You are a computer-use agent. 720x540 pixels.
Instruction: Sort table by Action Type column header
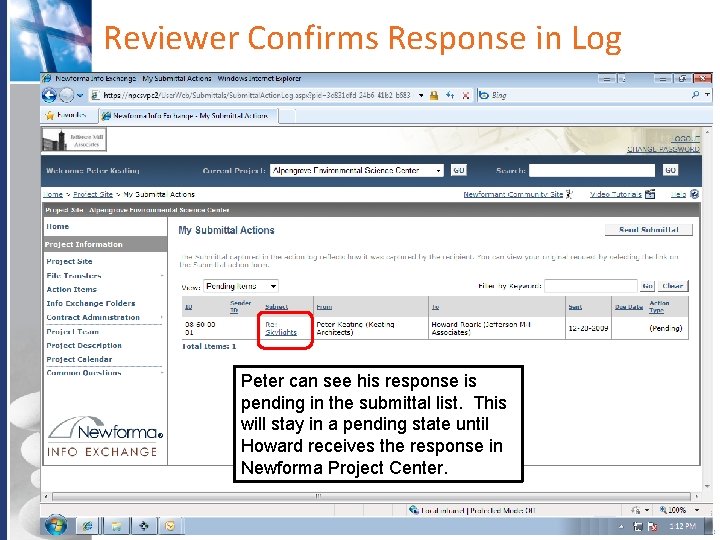659,306
